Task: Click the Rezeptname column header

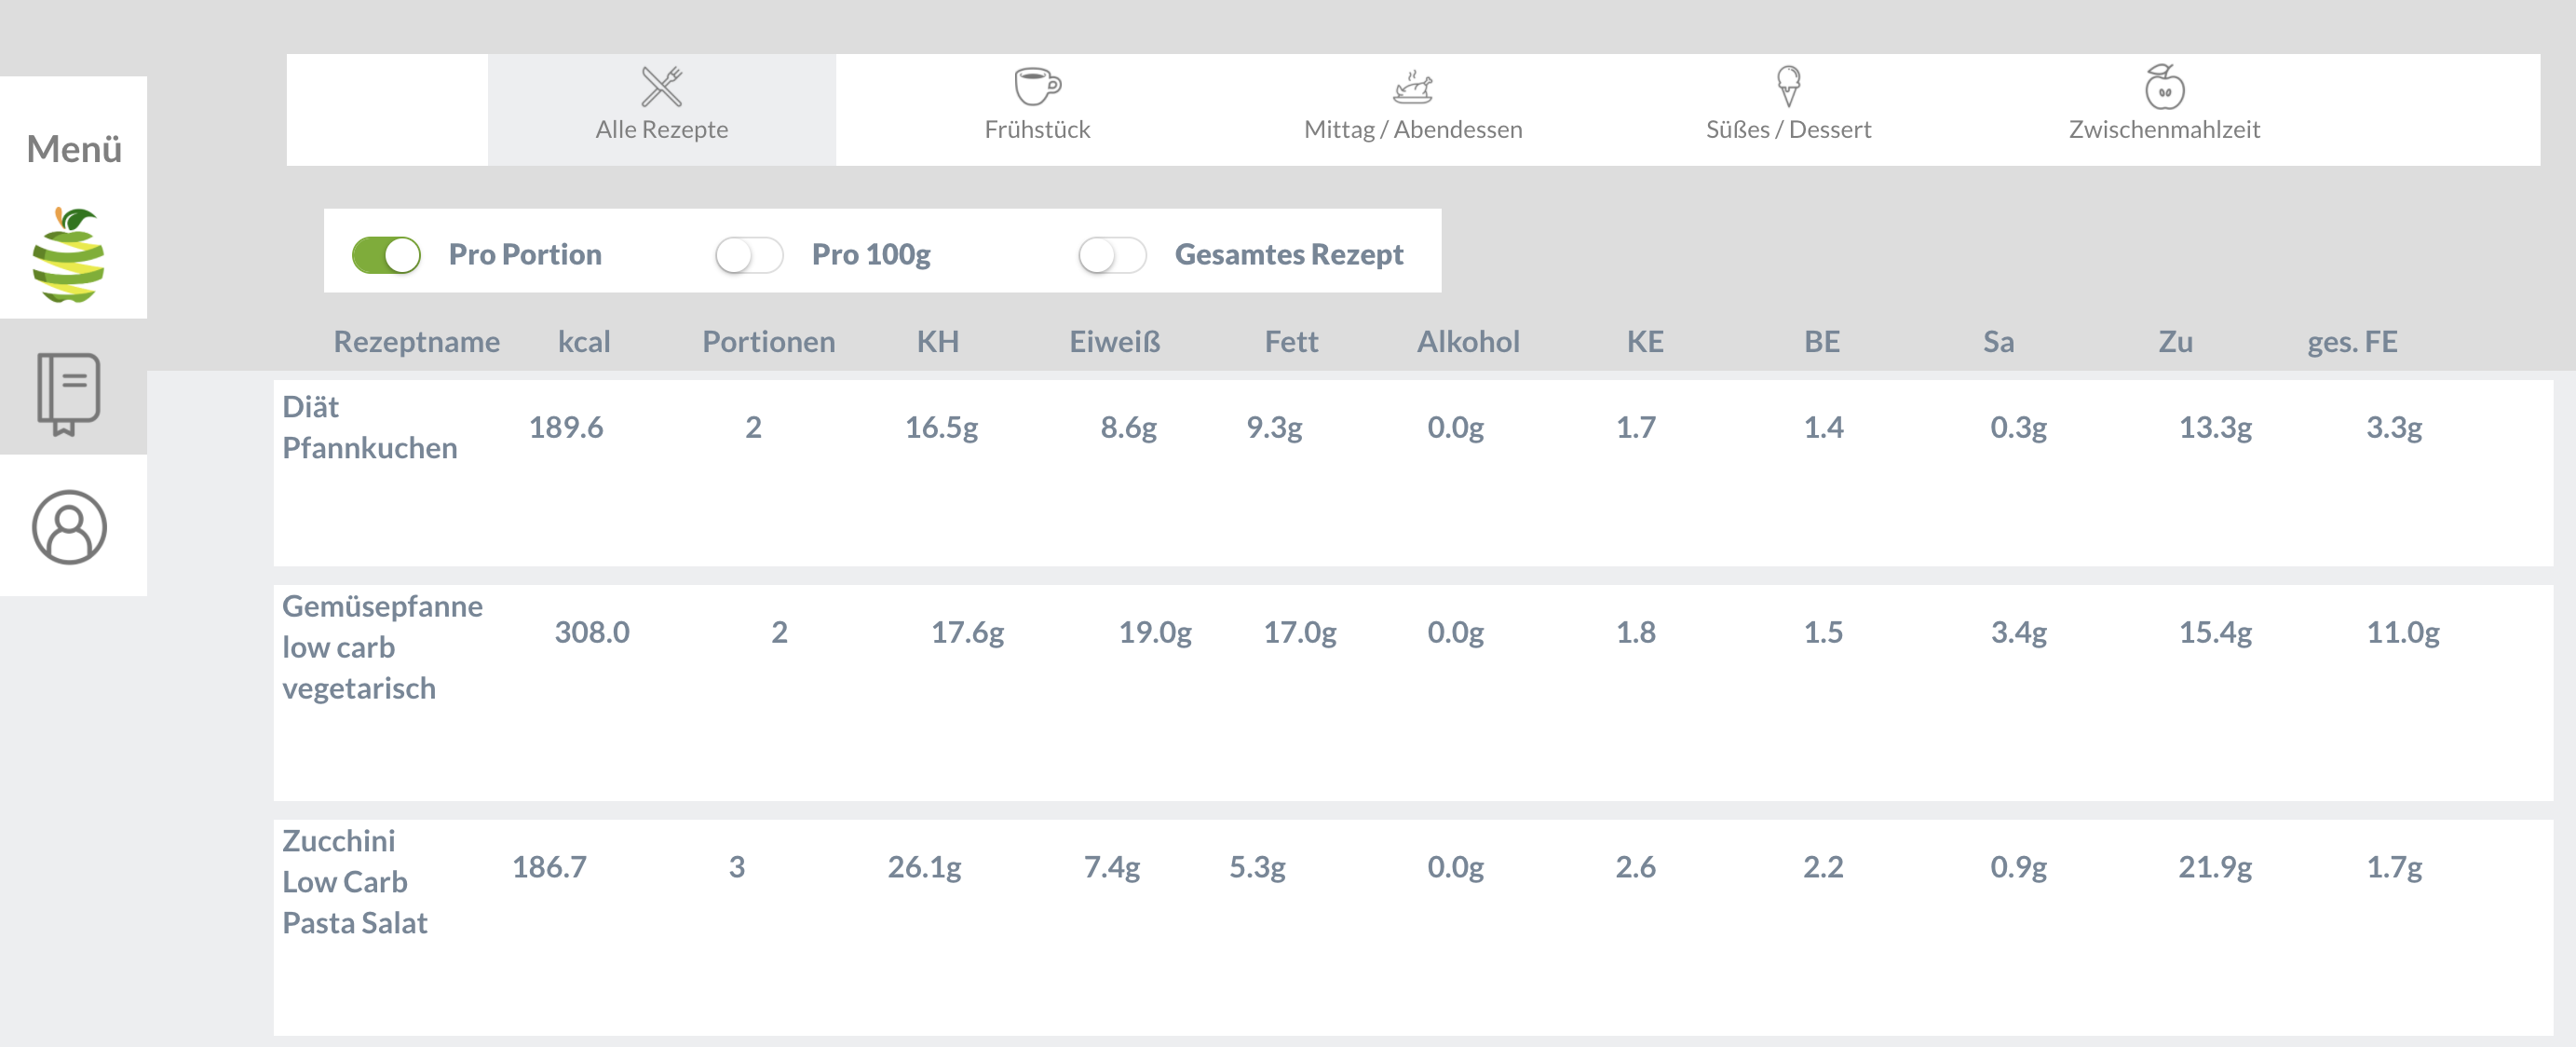Action: 416,342
